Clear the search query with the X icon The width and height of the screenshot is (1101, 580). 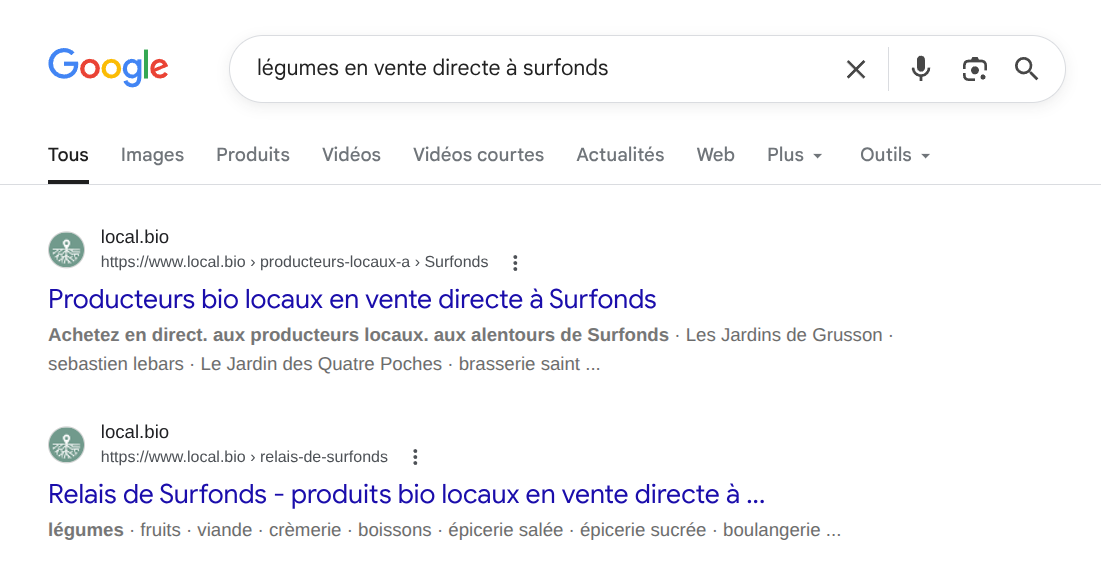856,69
